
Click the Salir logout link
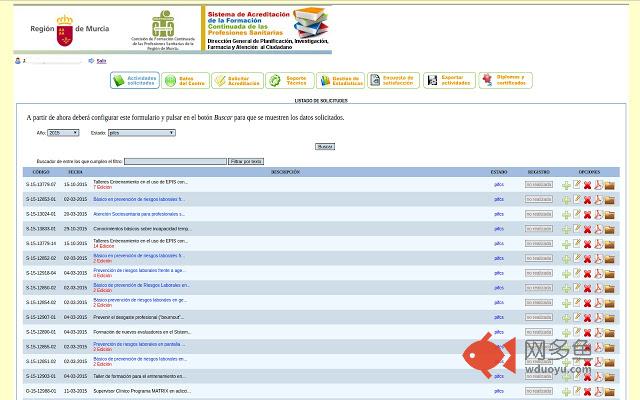click(101, 61)
